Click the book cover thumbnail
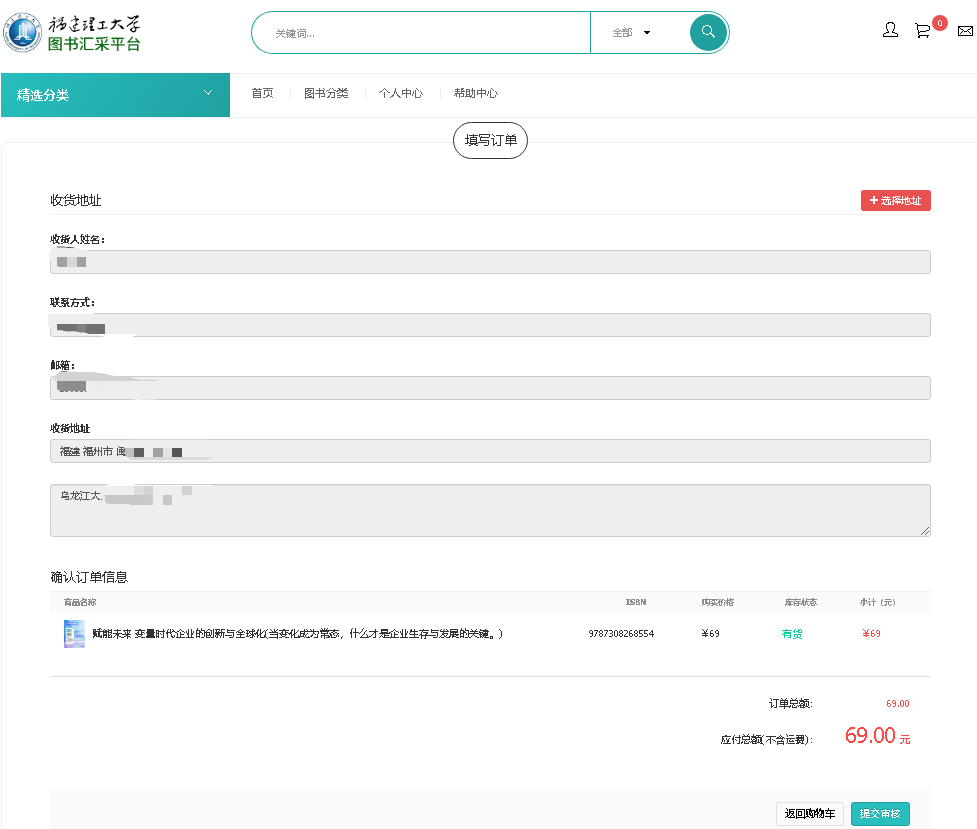Screen dimensions: 977x829 74,634
